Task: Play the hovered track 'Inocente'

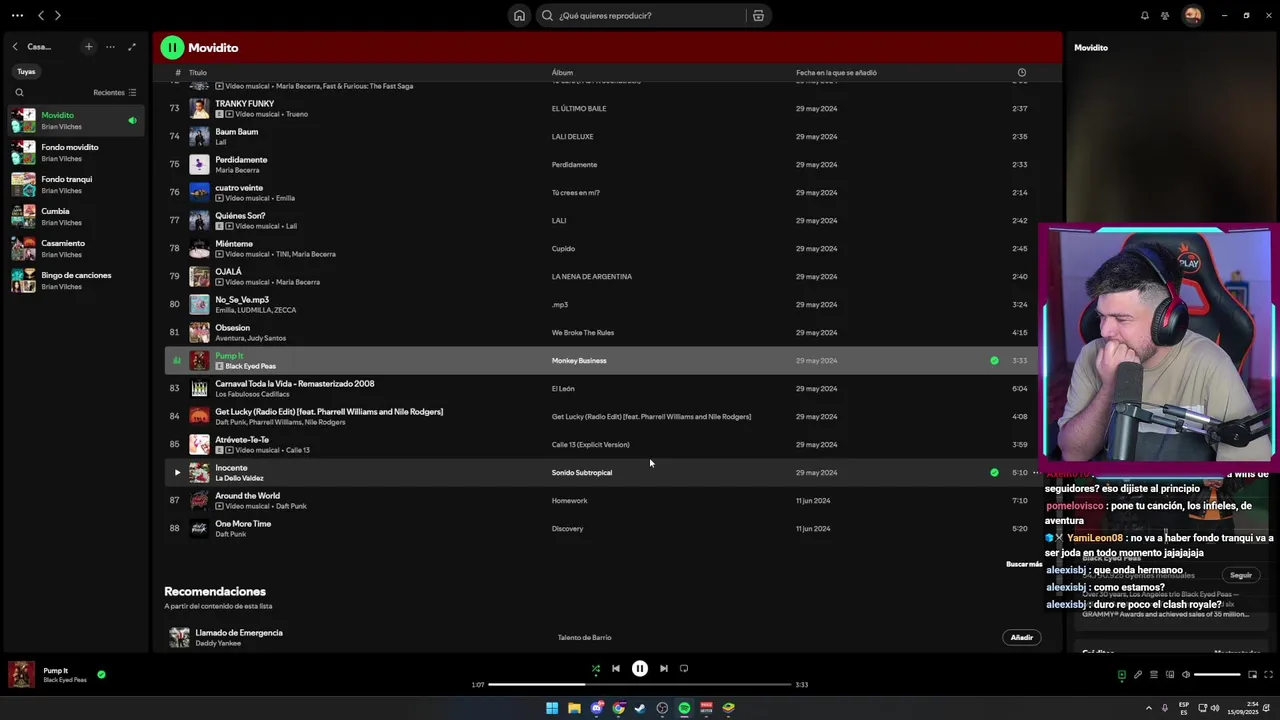Action: pos(177,472)
